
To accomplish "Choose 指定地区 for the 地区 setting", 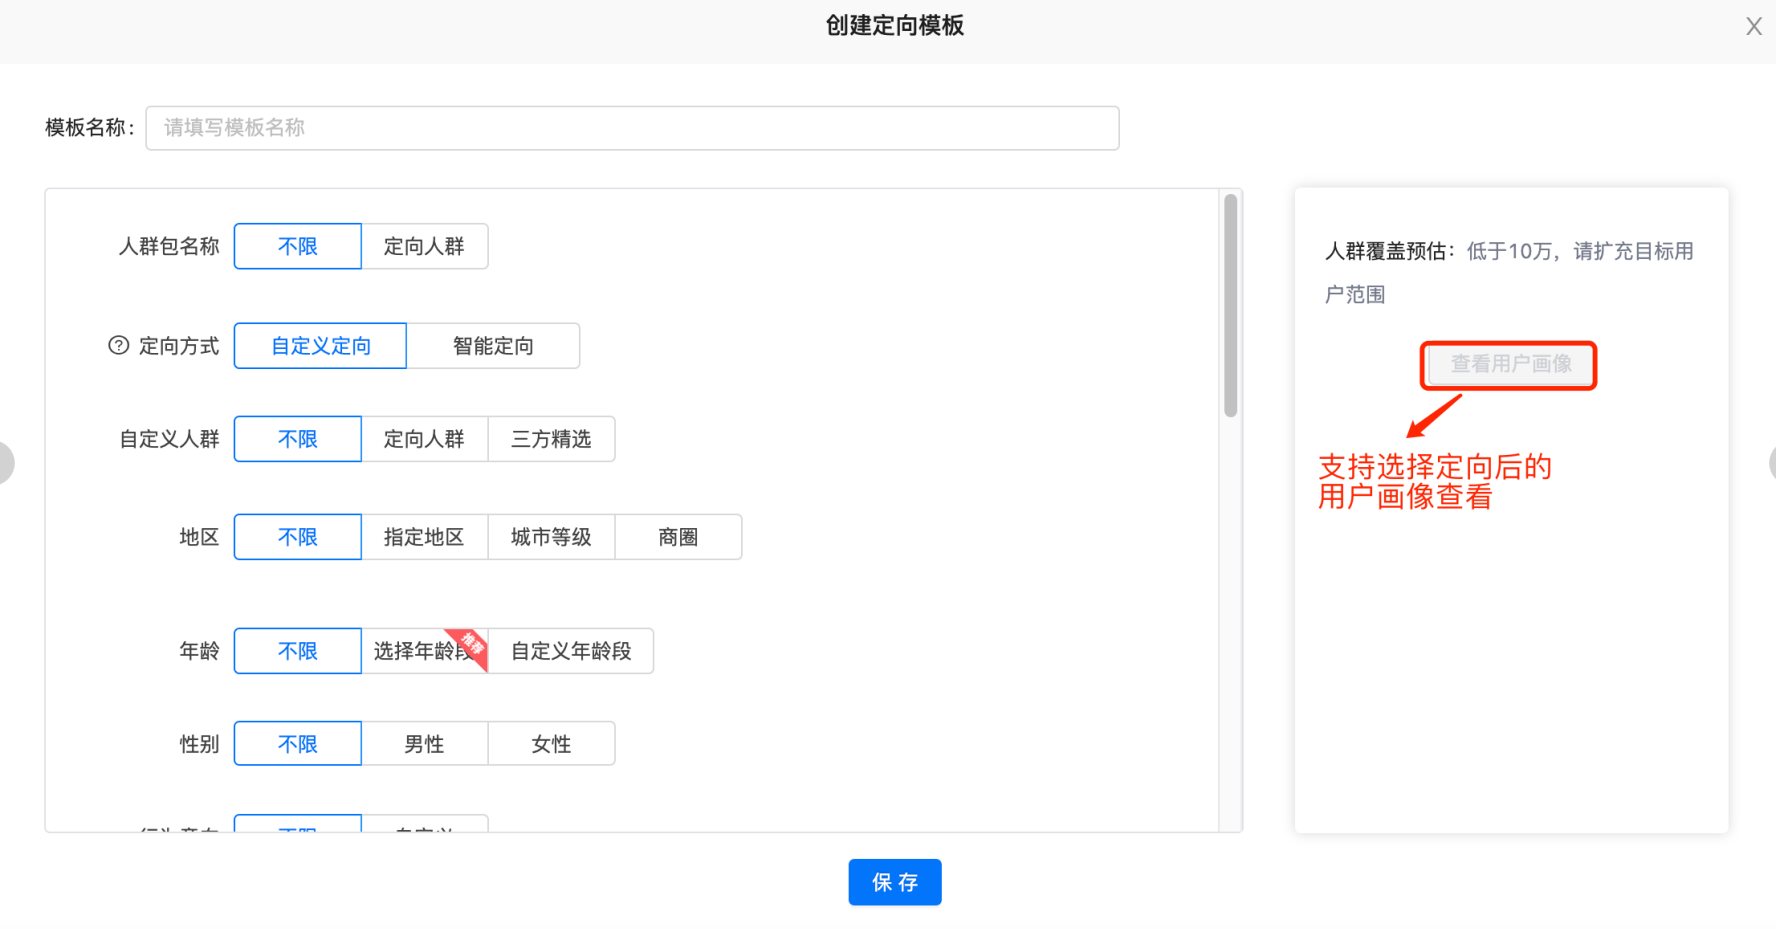I will (424, 537).
